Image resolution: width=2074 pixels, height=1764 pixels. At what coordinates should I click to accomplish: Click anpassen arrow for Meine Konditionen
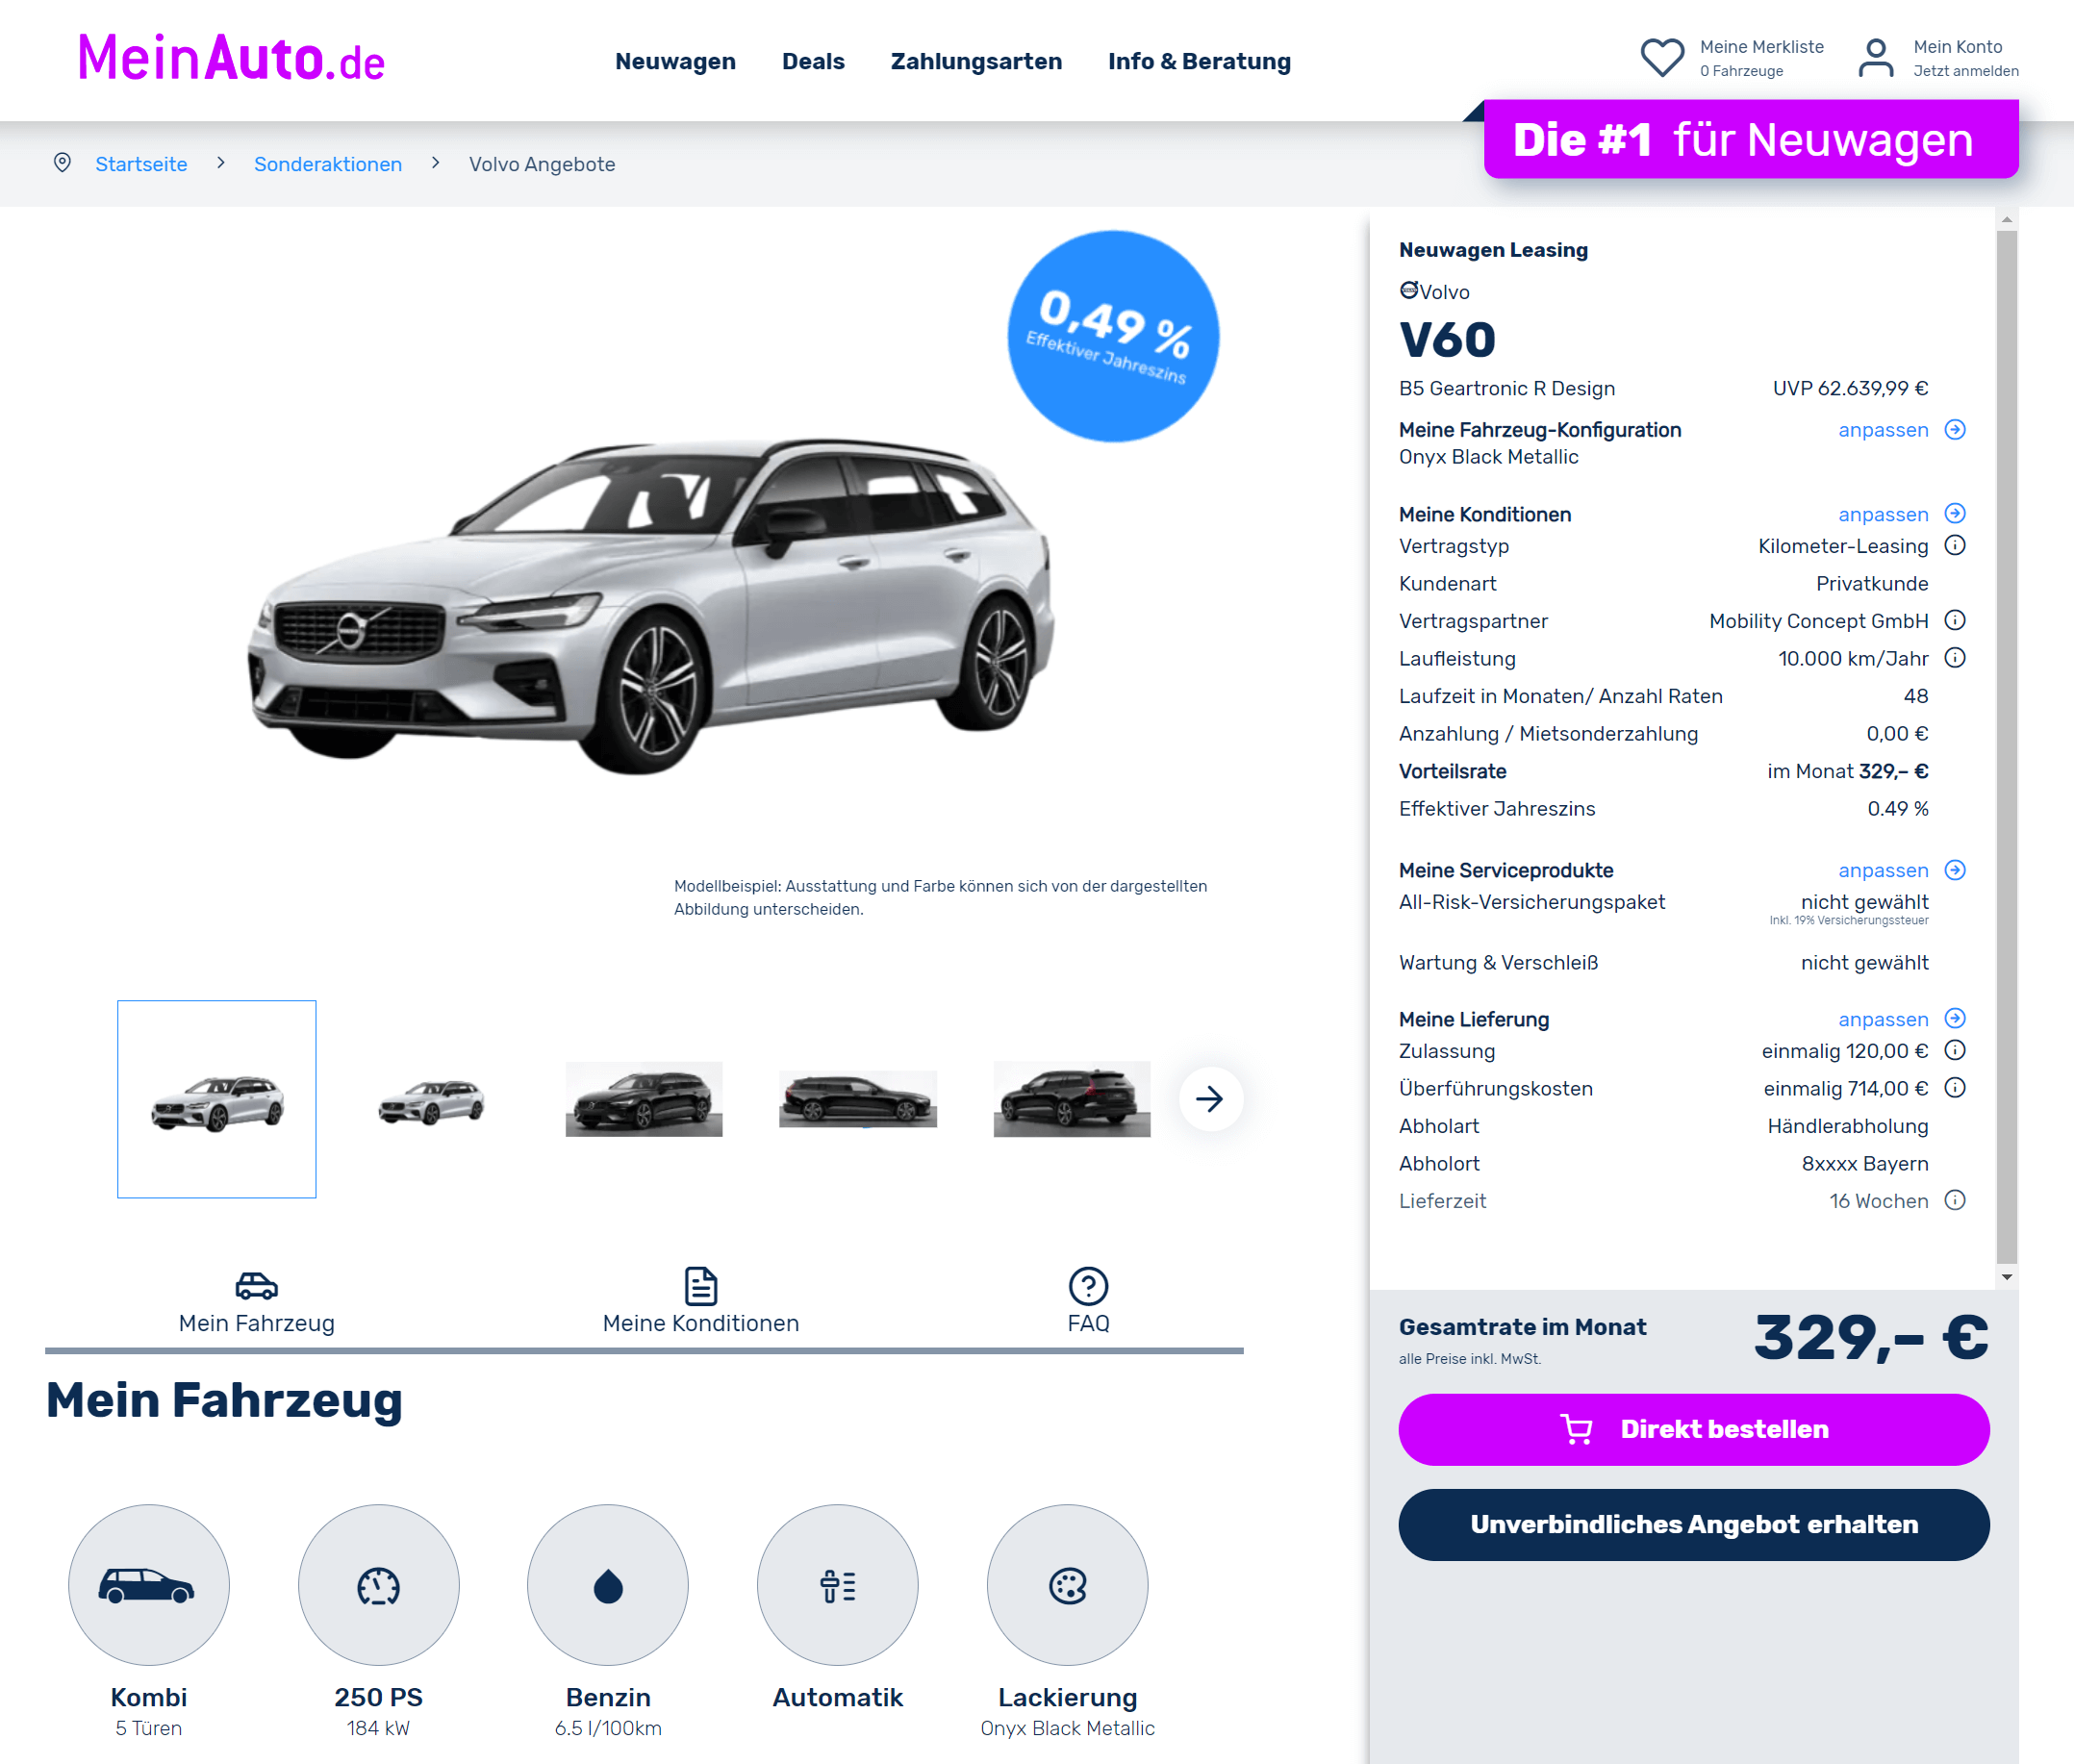pos(1954,514)
